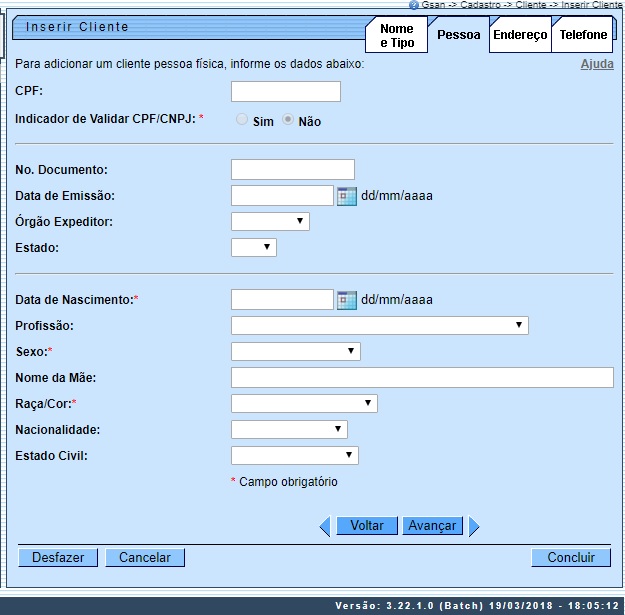The width and height of the screenshot is (625, 615).
Task: Open the Órgão Expeditor dropdown
Action: tap(270, 221)
